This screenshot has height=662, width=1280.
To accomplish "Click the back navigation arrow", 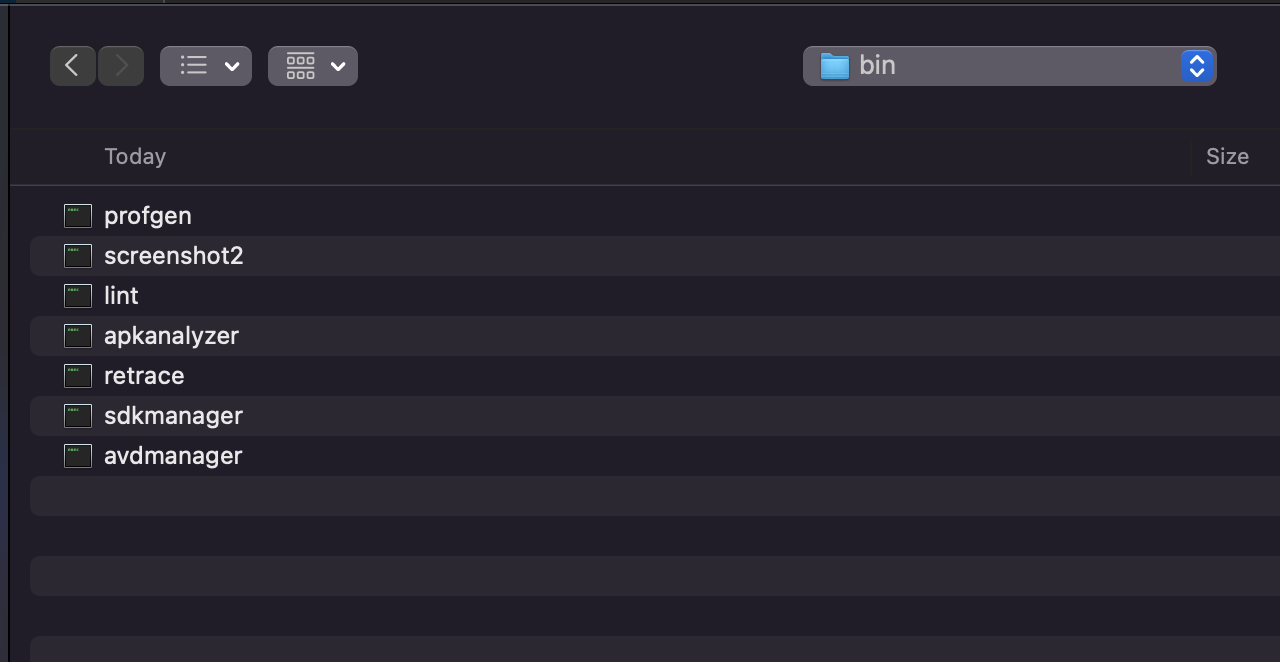I will [72, 66].
